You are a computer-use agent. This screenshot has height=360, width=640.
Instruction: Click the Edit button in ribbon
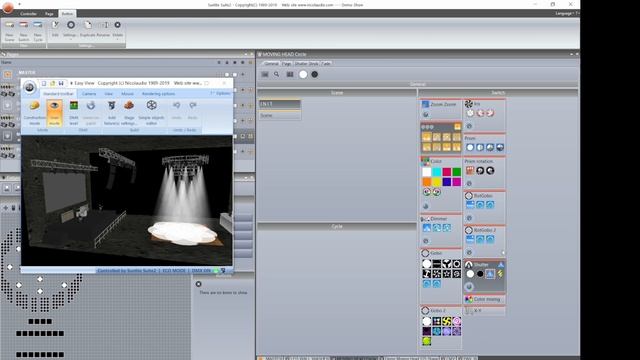[55, 29]
